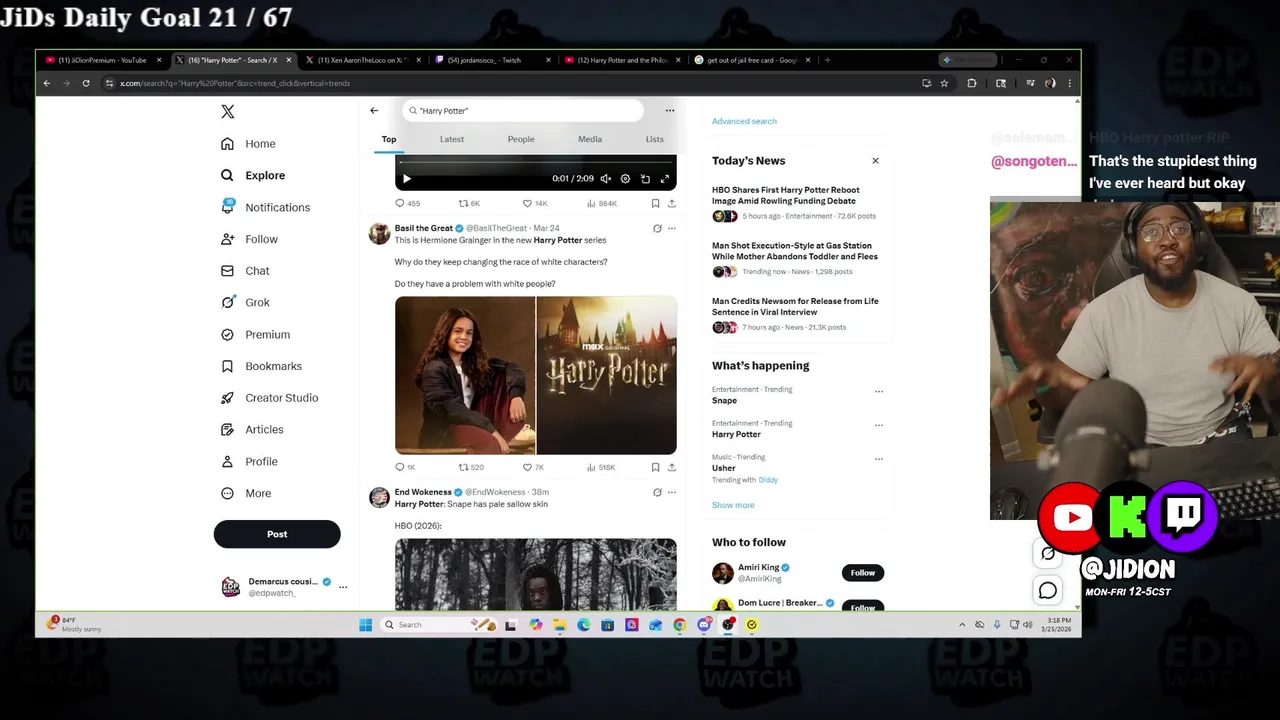Bookmark page with address bar star
The height and width of the screenshot is (720, 1280).
(944, 83)
